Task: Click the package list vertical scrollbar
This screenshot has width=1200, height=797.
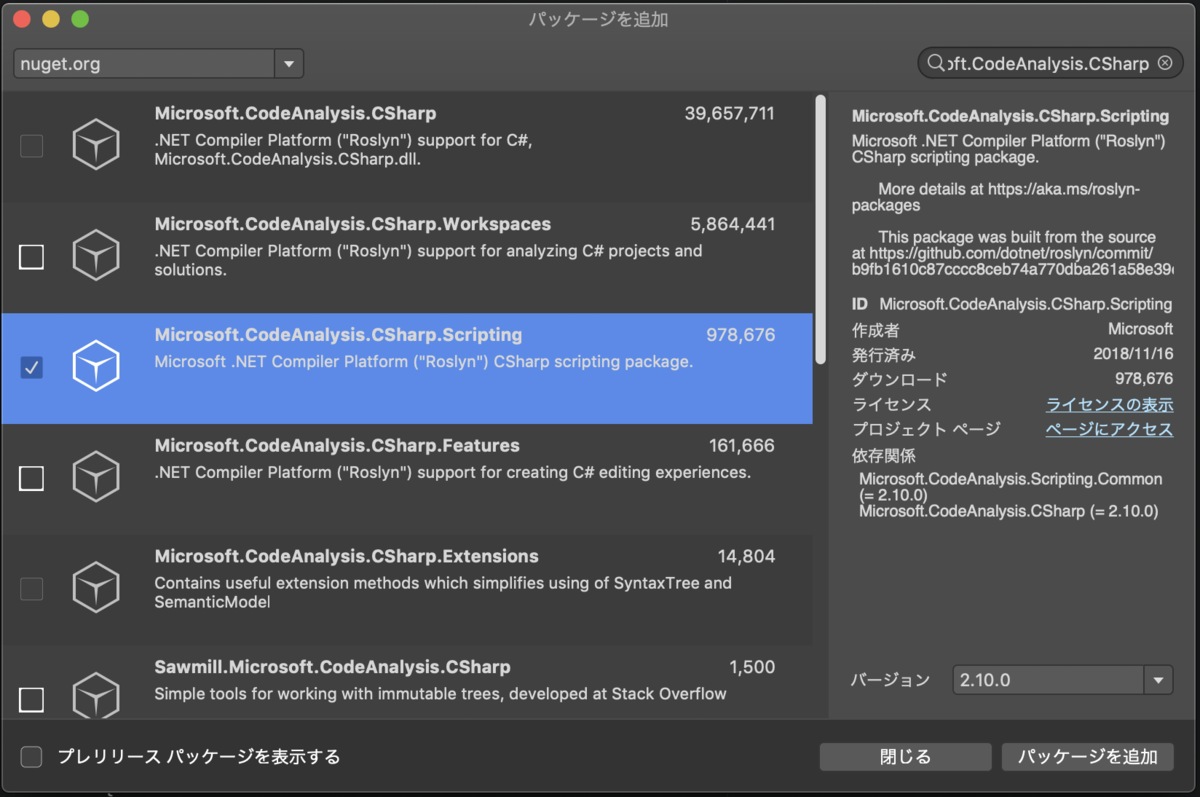Action: coord(821,229)
